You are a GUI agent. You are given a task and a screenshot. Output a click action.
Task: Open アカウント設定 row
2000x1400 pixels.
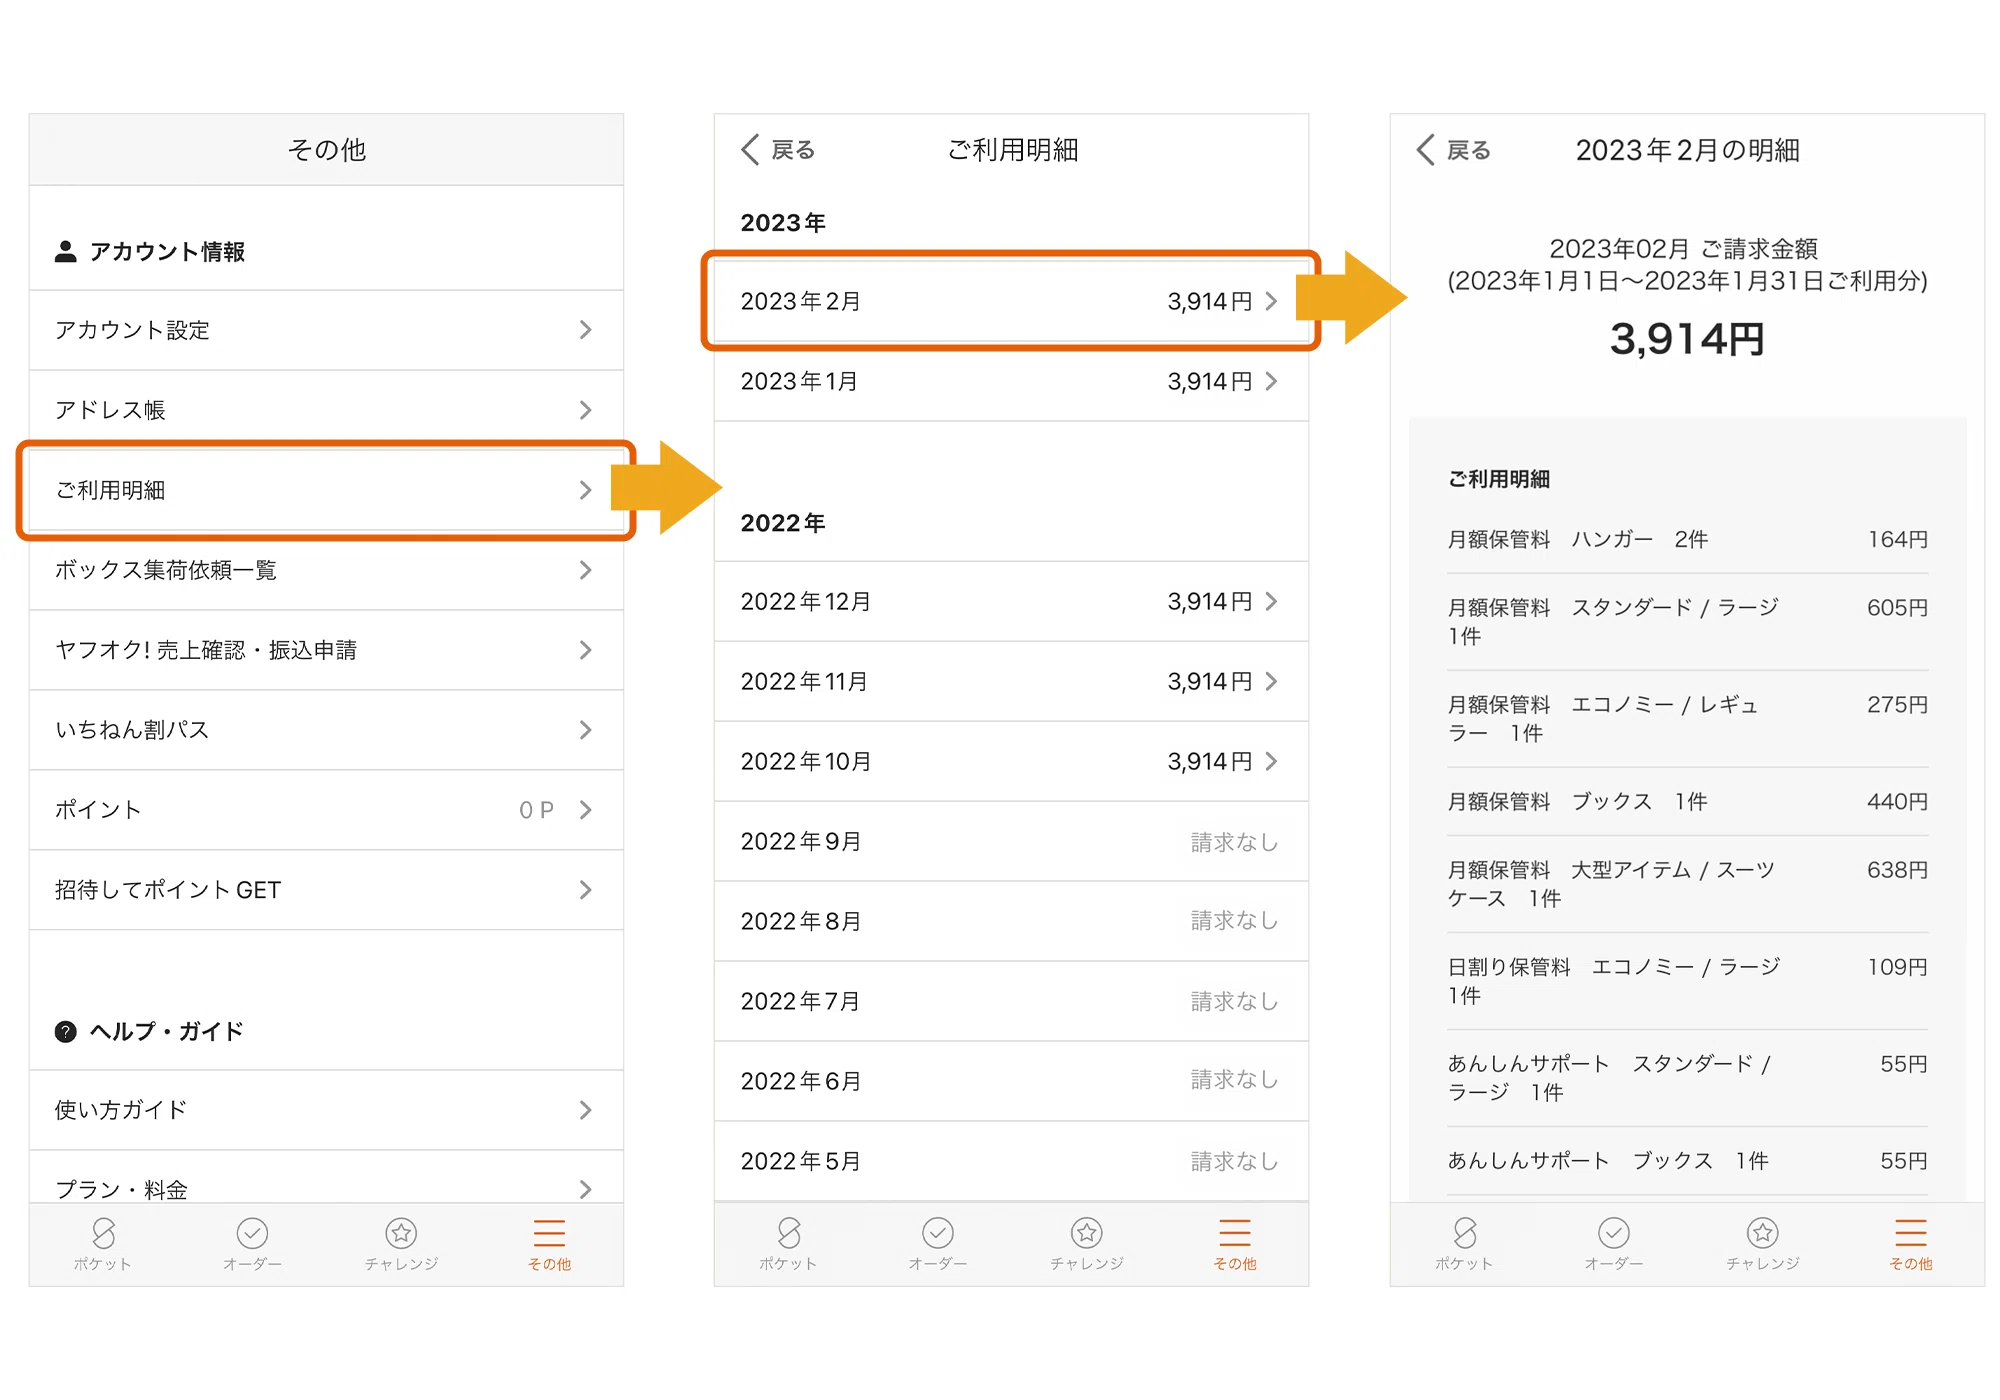point(326,330)
